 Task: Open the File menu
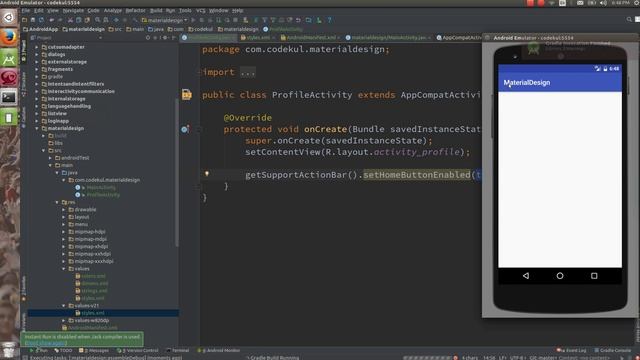tap(26, 11)
